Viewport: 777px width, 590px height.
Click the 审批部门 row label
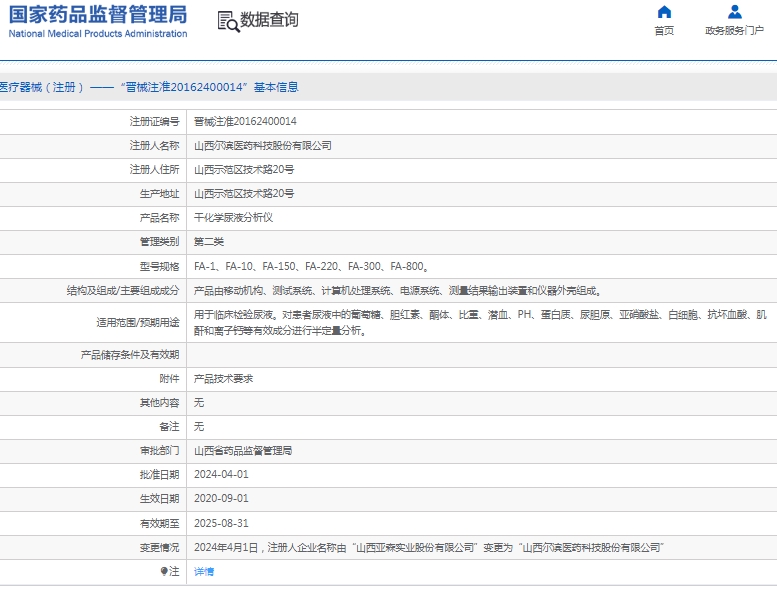coord(159,451)
